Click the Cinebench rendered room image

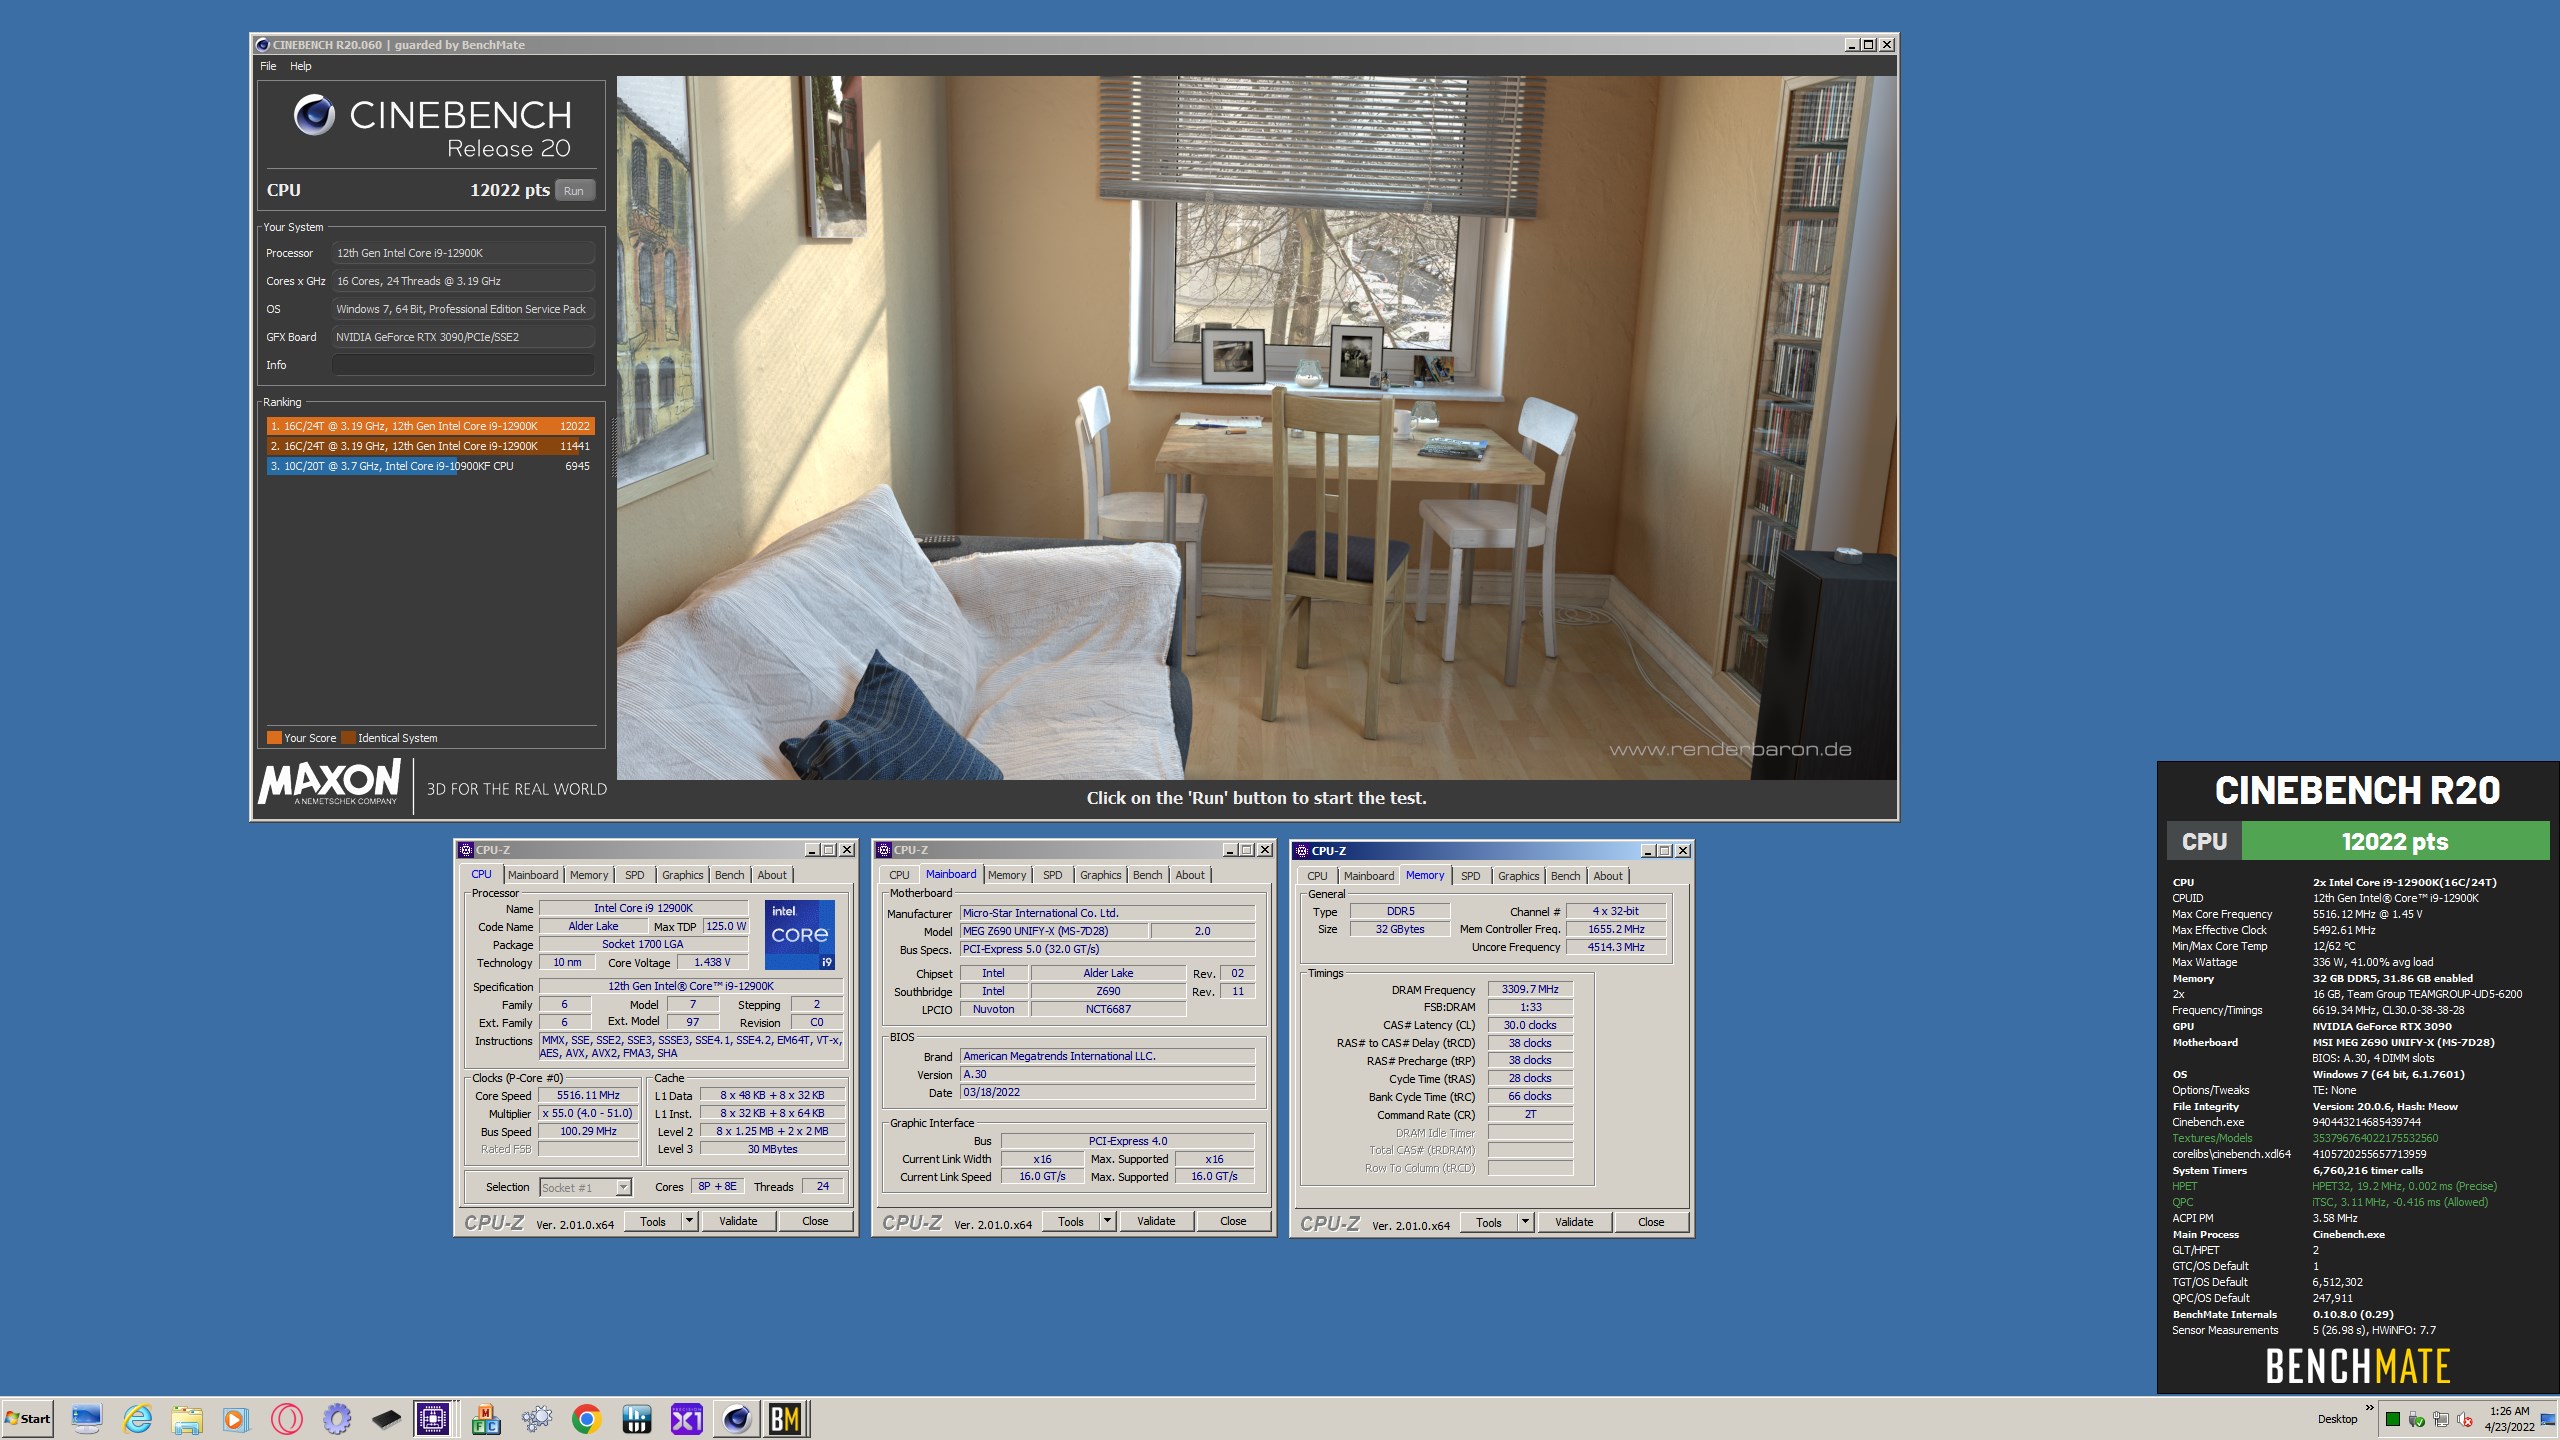click(1256, 428)
